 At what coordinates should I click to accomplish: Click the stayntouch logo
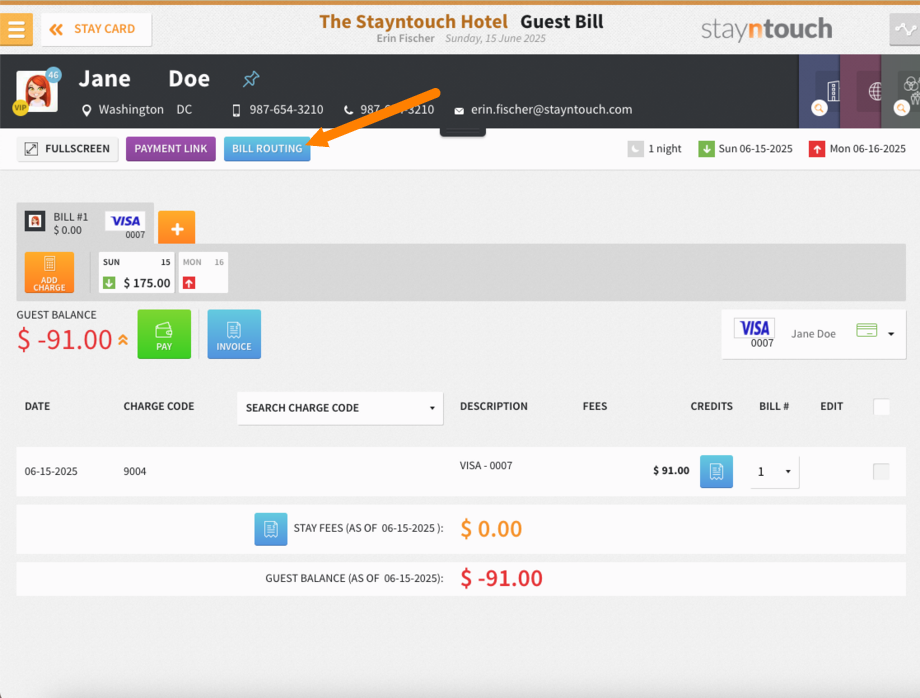pos(766,29)
